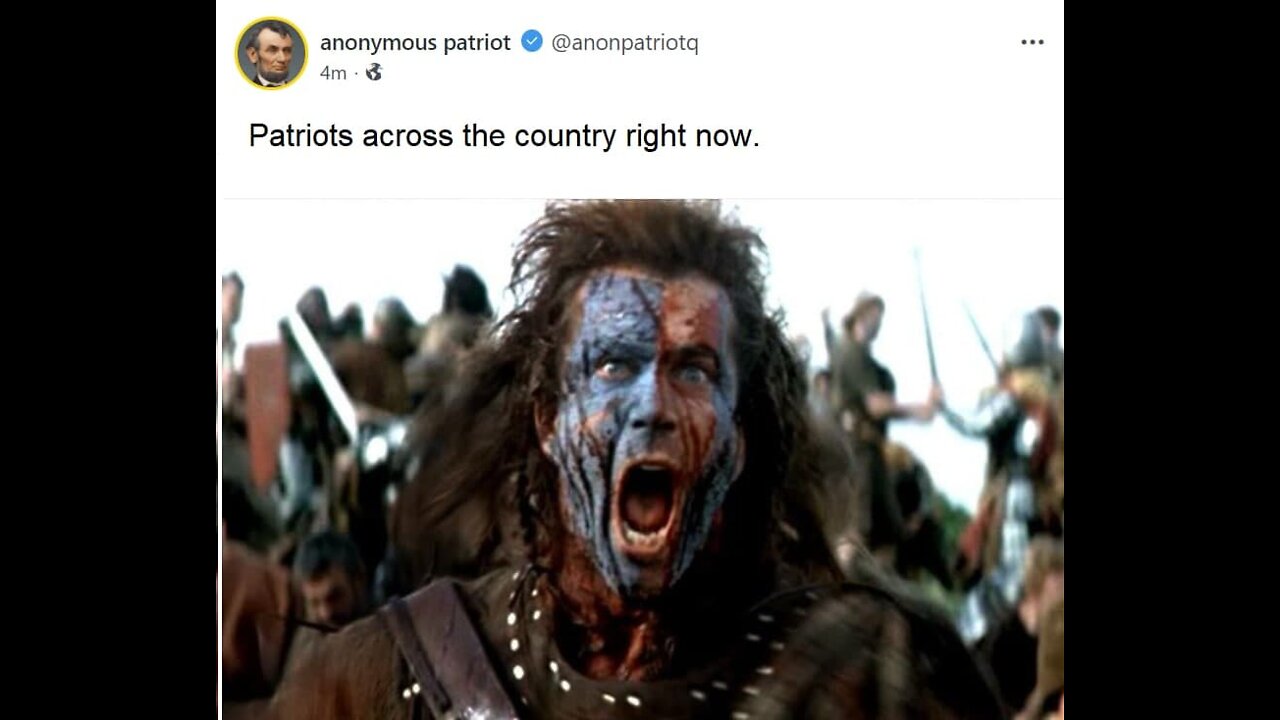The height and width of the screenshot is (720, 1280).
Task: Select the post text about patriots
Action: tap(504, 135)
